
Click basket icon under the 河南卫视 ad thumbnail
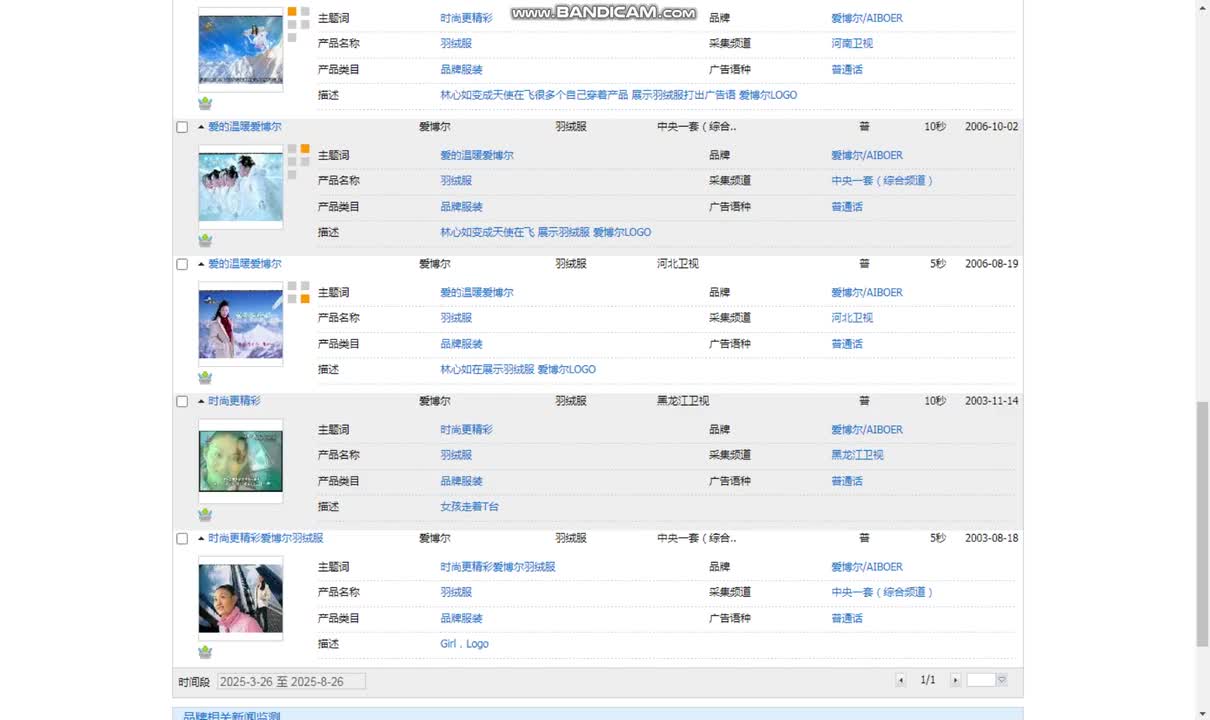[205, 103]
